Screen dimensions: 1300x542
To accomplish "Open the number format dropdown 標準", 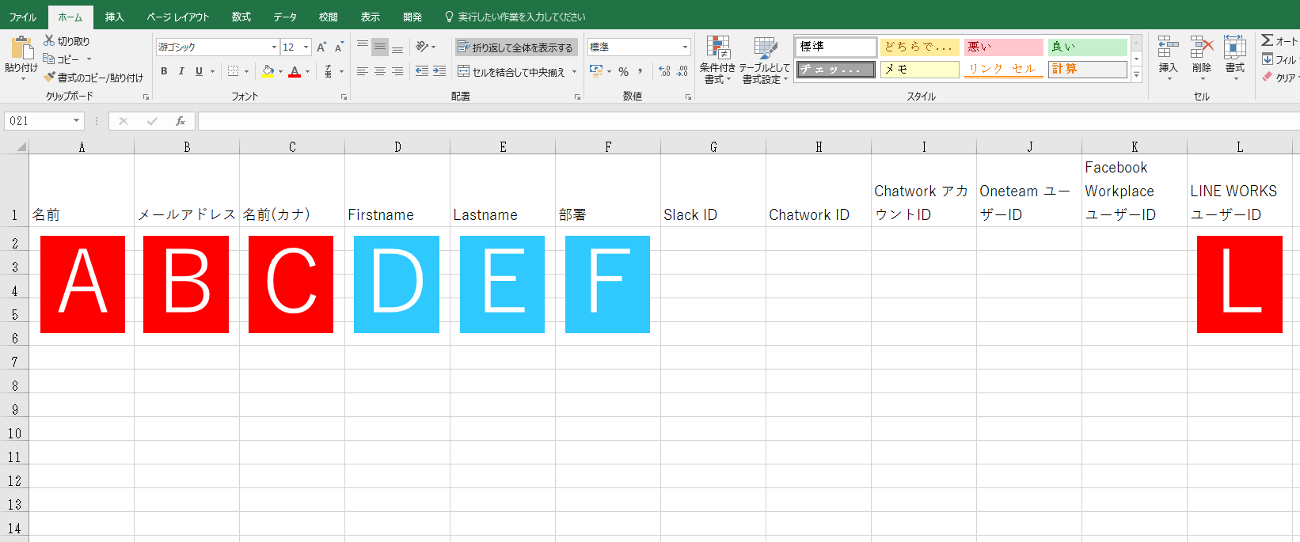I will pos(685,47).
